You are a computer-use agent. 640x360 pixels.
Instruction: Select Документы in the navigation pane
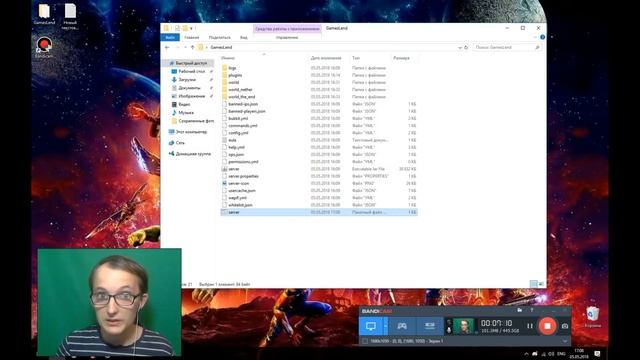pyautogui.click(x=189, y=88)
